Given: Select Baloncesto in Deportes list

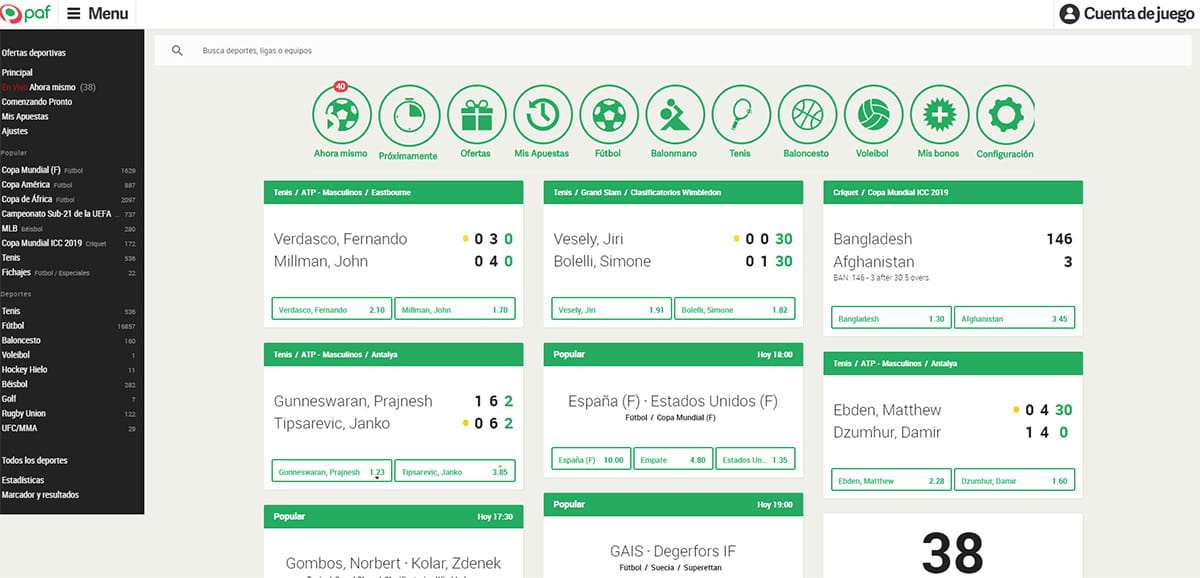Looking at the screenshot, I should pos(68,340).
